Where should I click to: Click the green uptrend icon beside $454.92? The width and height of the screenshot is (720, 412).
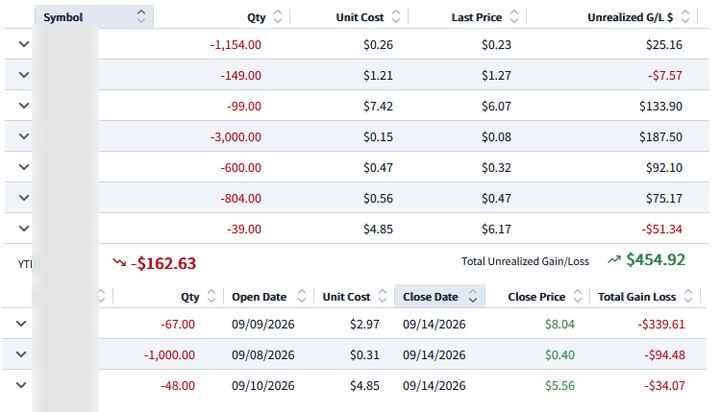coord(614,260)
